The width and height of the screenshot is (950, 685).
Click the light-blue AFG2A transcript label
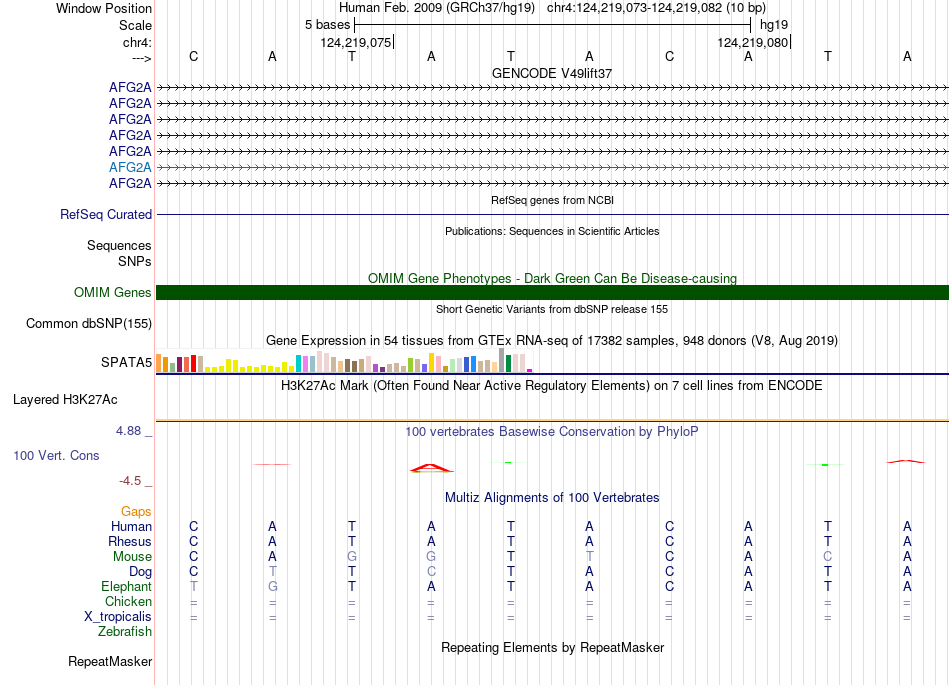click(130, 167)
